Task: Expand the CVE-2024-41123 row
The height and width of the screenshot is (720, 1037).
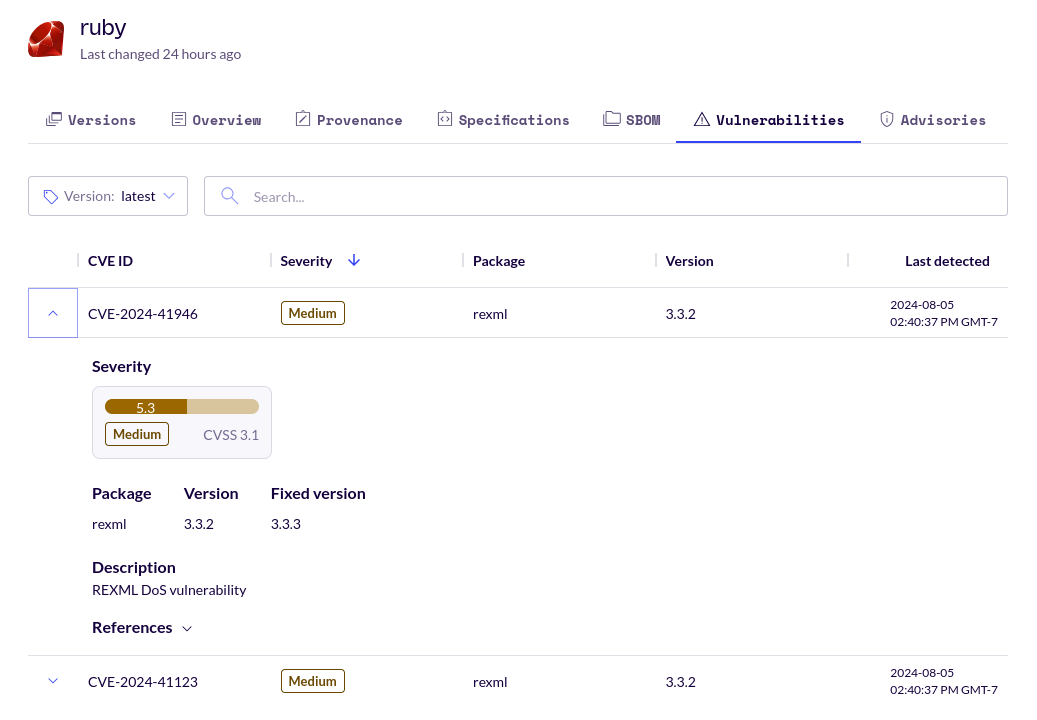Action: tap(52, 681)
